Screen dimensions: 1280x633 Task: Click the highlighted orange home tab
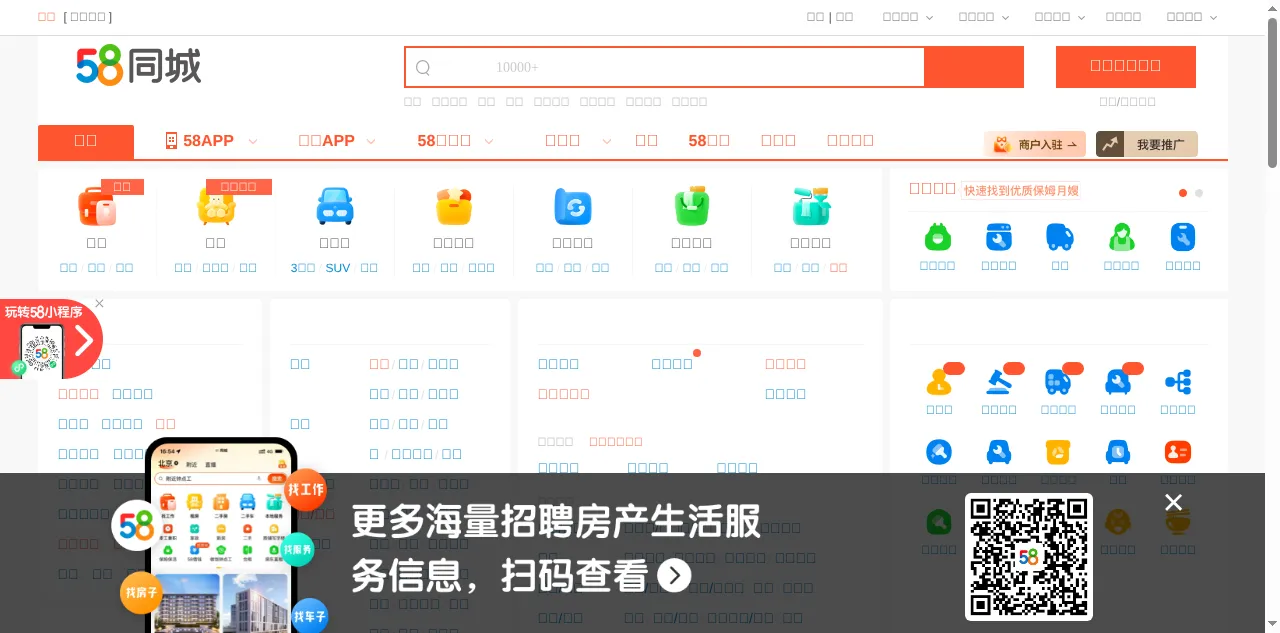coord(86,142)
